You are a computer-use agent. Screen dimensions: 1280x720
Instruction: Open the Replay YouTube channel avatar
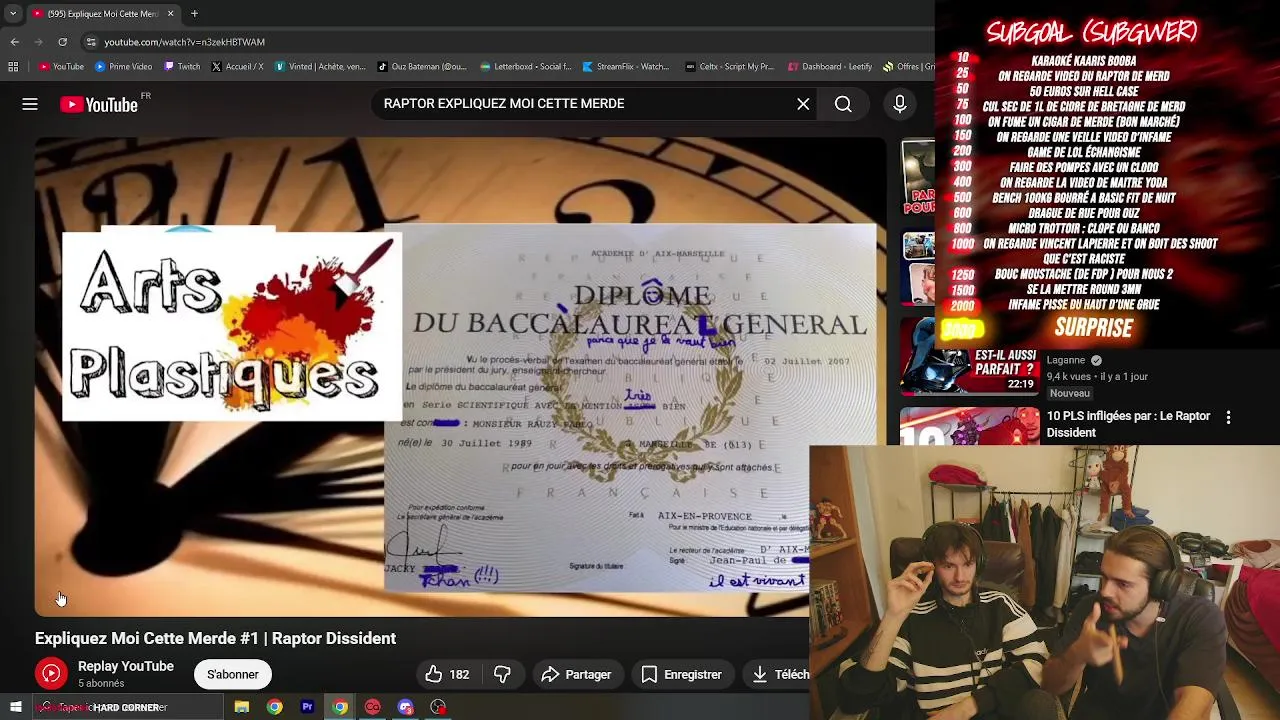[51, 674]
